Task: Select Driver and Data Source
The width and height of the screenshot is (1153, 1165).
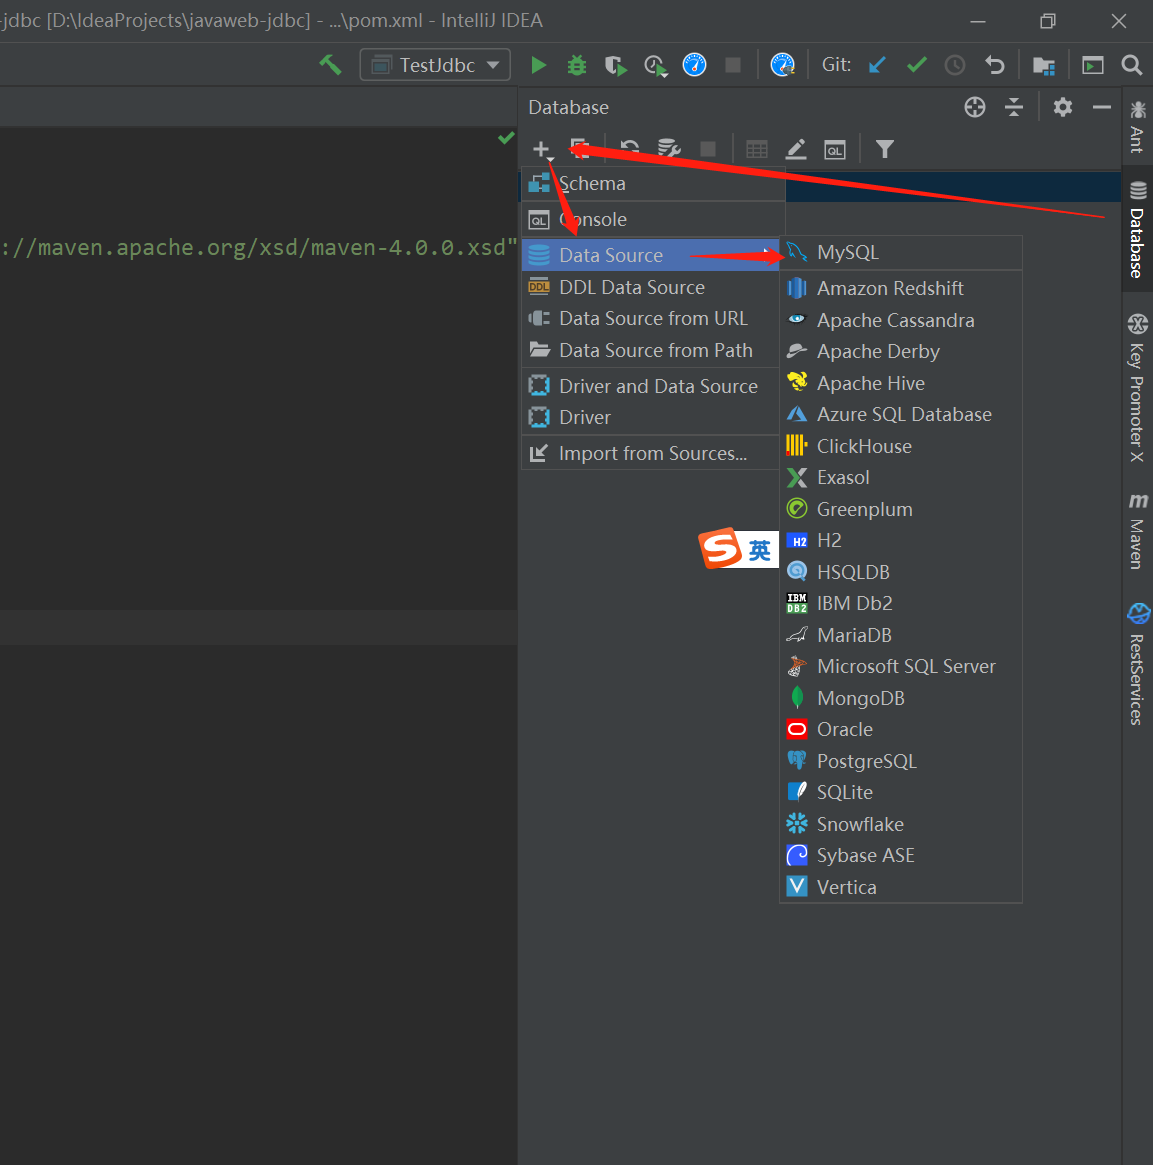Action: (x=651, y=386)
